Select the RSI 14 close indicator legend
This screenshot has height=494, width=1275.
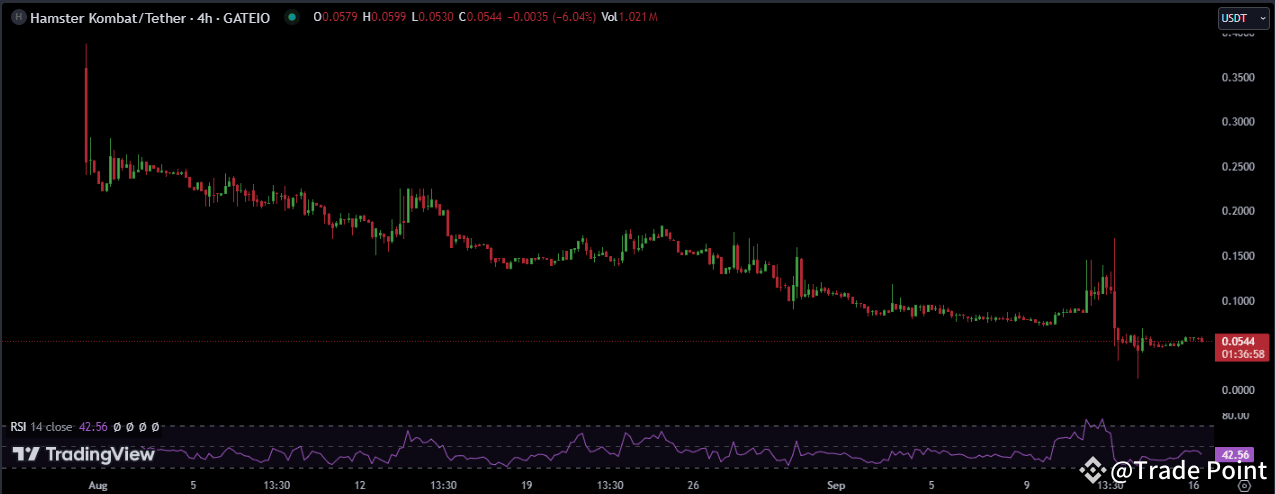(x=42, y=427)
